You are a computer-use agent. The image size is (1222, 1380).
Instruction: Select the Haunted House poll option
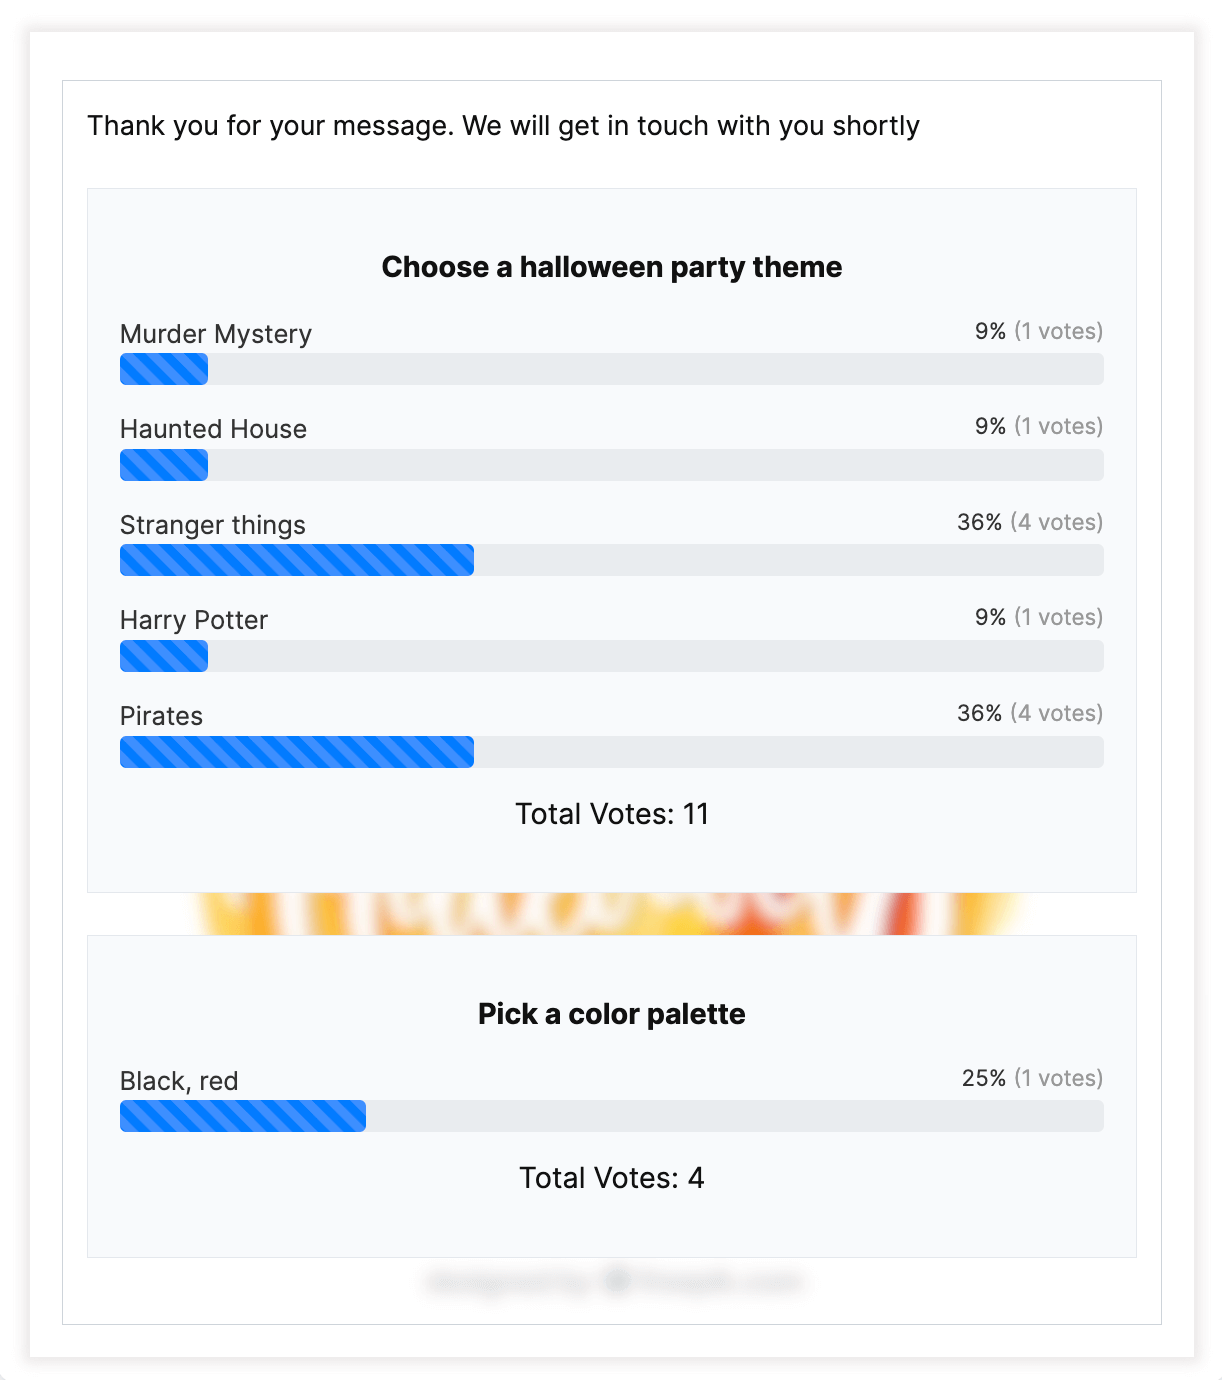pos(213,429)
